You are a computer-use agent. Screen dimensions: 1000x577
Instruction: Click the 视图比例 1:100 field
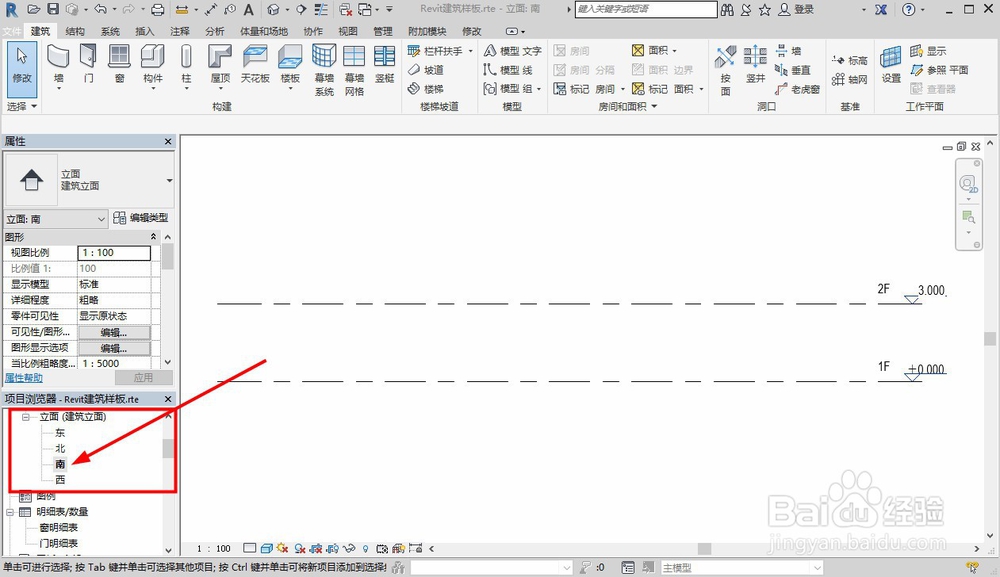coord(114,252)
